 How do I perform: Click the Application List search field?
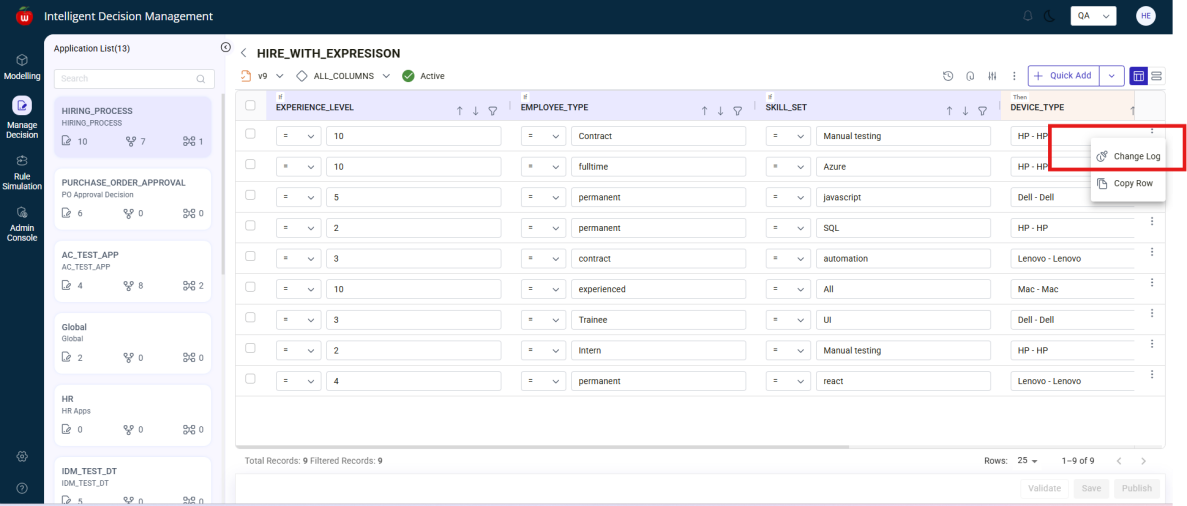(134, 79)
